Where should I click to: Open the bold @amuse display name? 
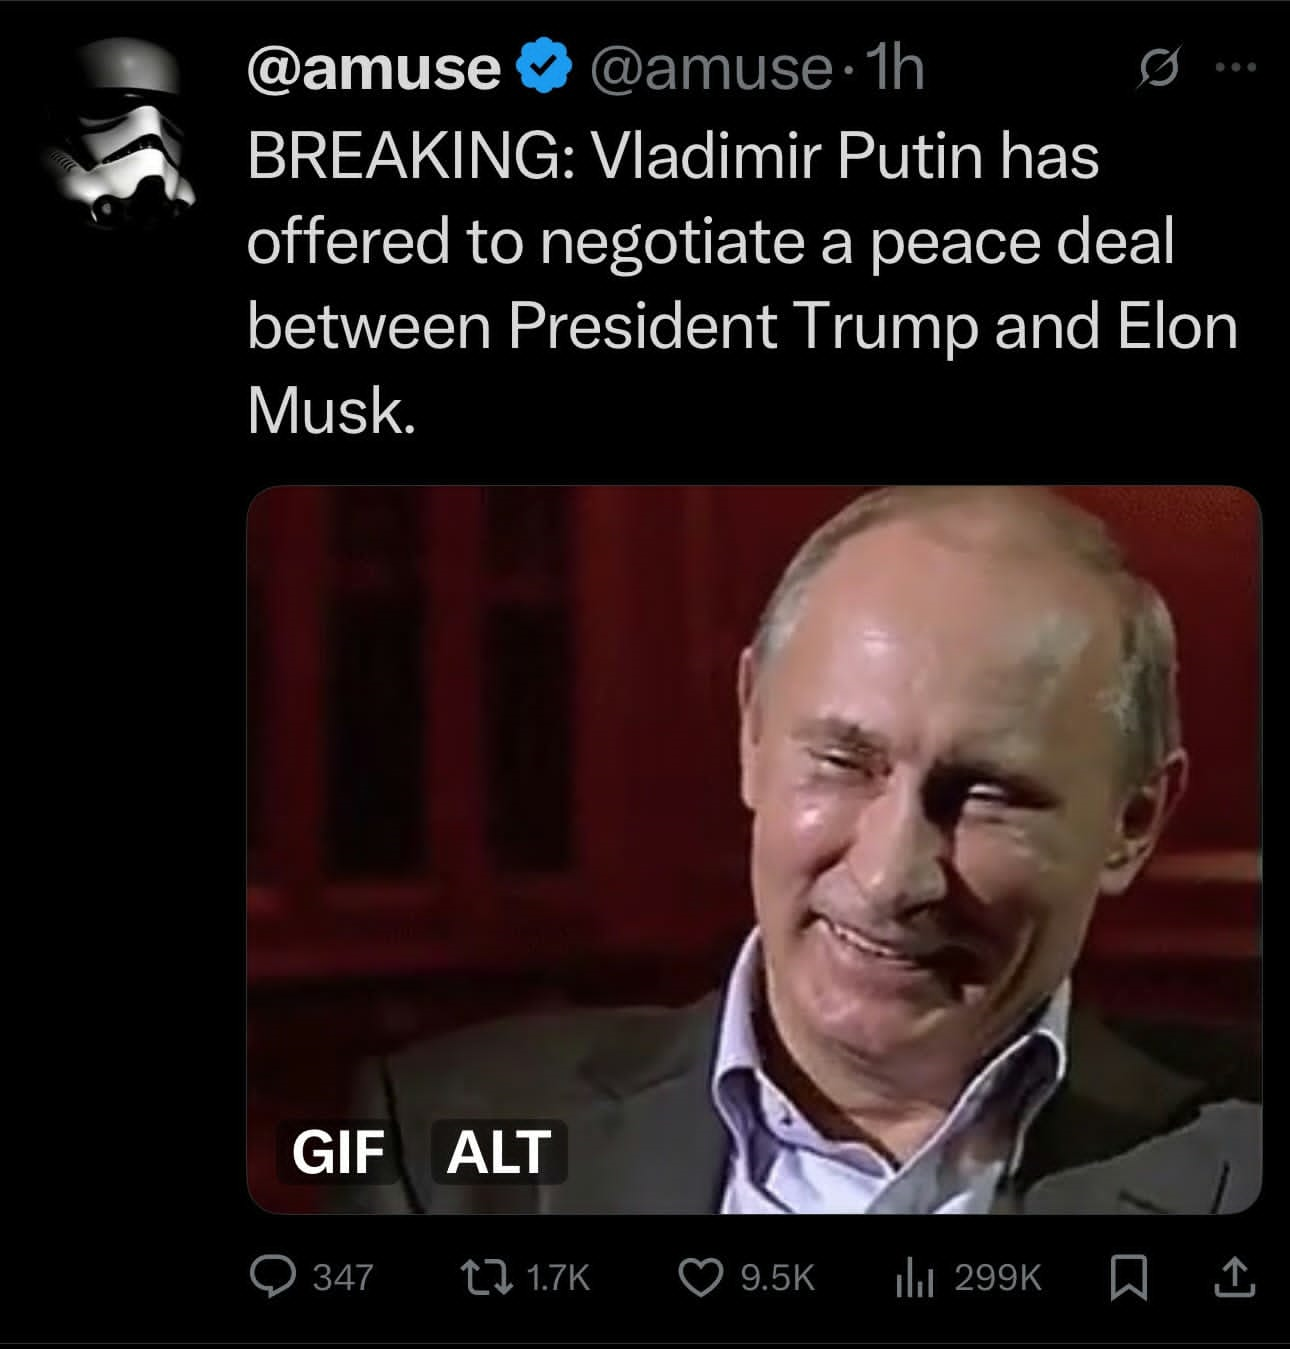tap(374, 69)
